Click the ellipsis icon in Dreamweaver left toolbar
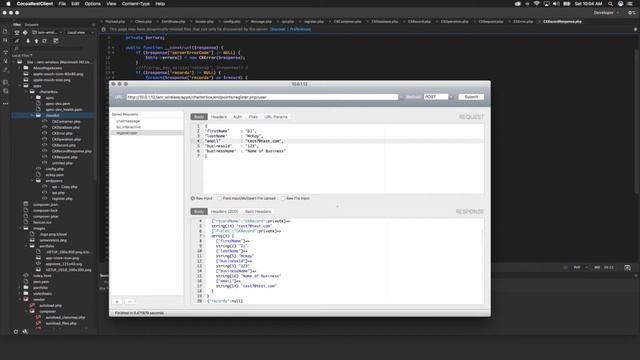 [5, 104]
